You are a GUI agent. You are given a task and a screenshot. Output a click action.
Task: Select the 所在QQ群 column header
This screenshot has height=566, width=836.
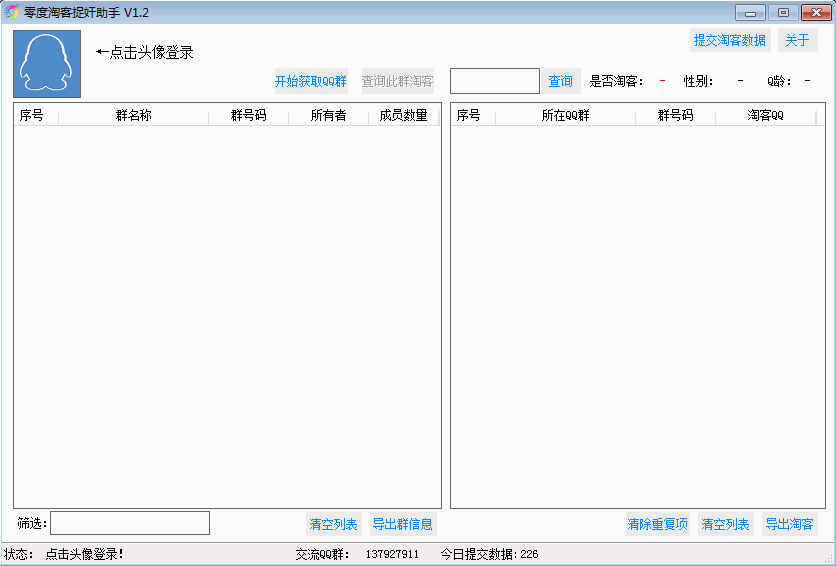(565, 116)
